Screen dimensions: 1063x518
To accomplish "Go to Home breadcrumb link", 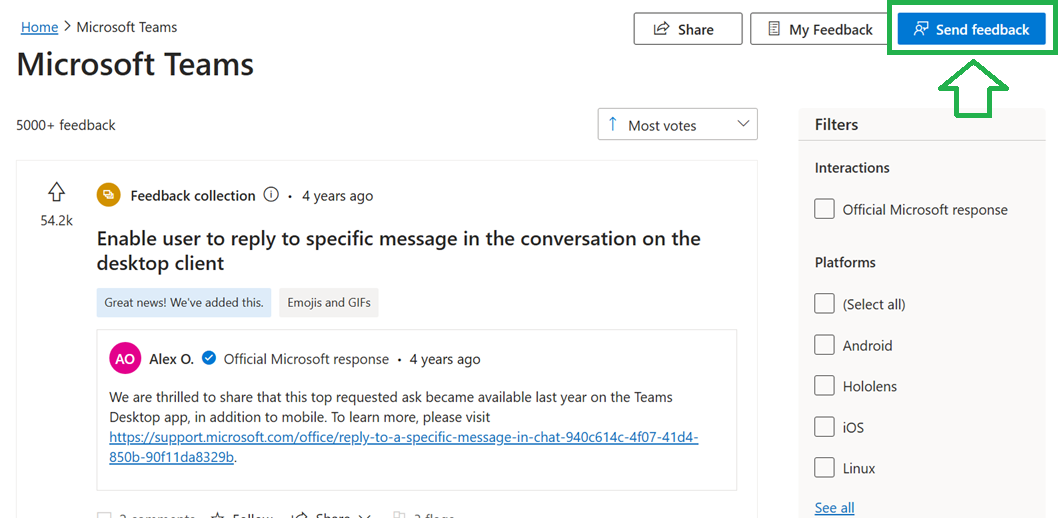I will pyautogui.click(x=39, y=27).
